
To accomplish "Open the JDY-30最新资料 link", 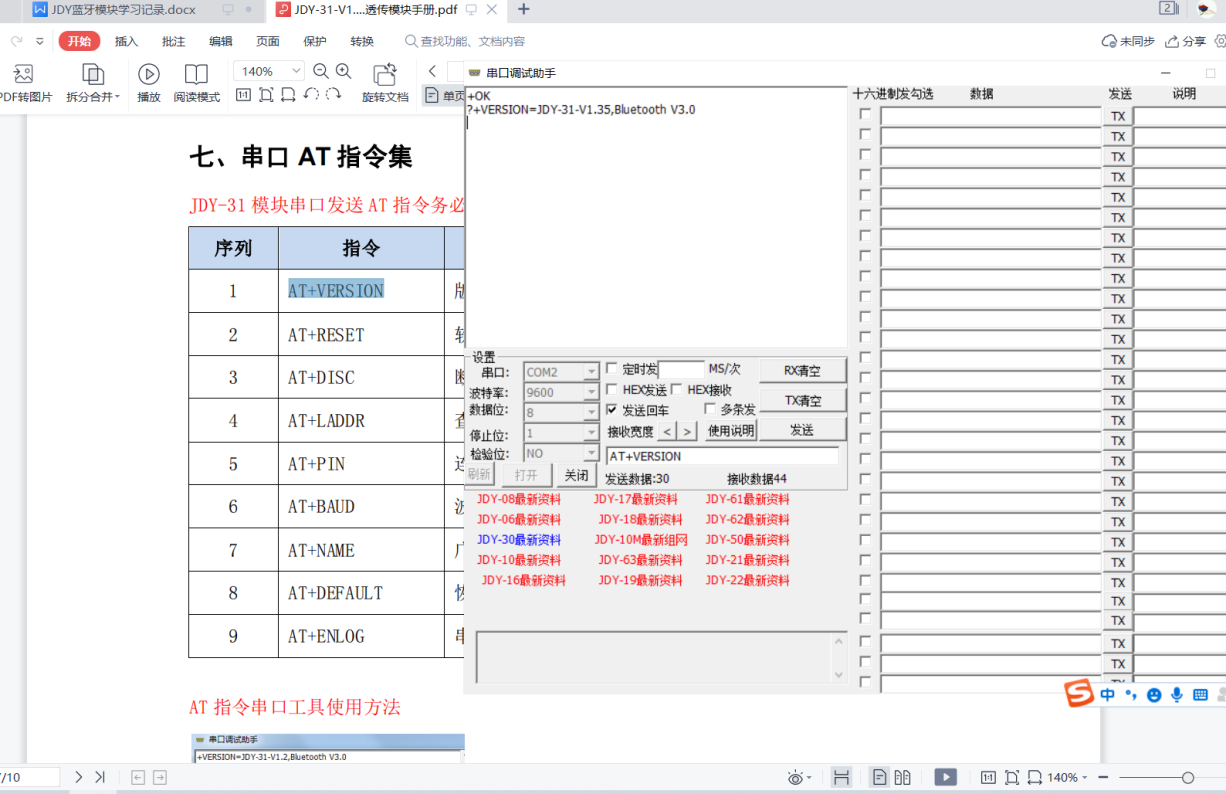I will click(x=519, y=539).
